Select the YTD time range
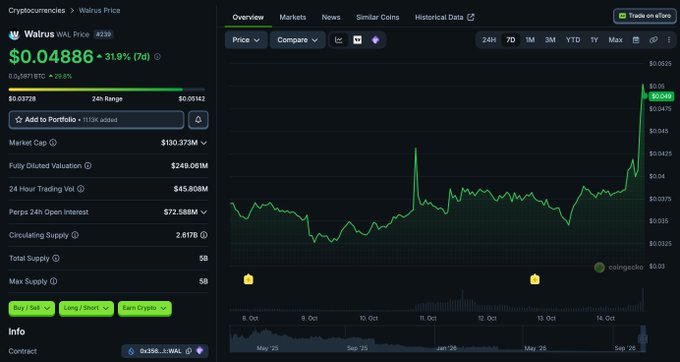The width and height of the screenshot is (680, 362). 573,40
